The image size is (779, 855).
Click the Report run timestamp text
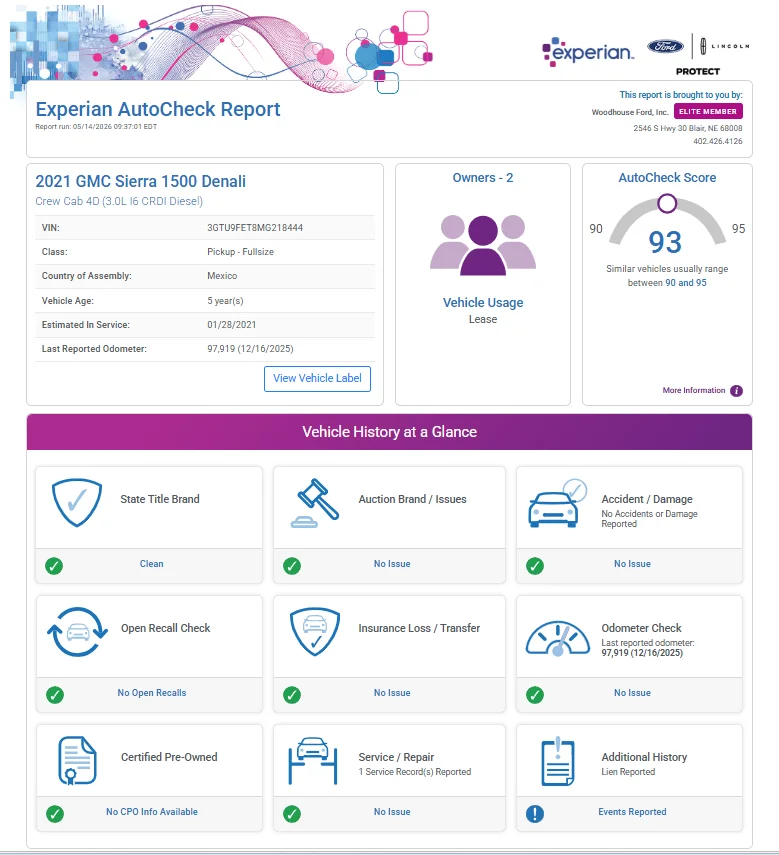96,127
